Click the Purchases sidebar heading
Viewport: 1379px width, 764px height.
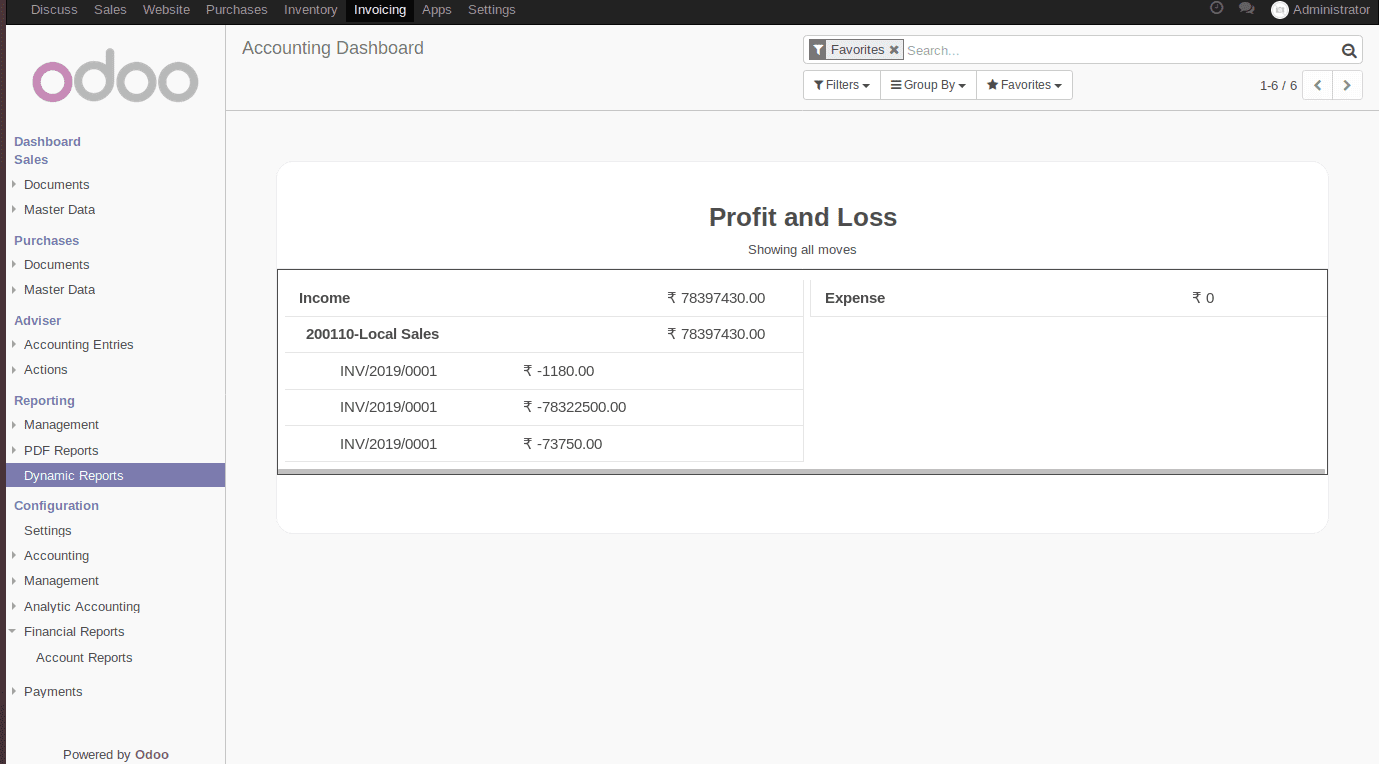46,241
